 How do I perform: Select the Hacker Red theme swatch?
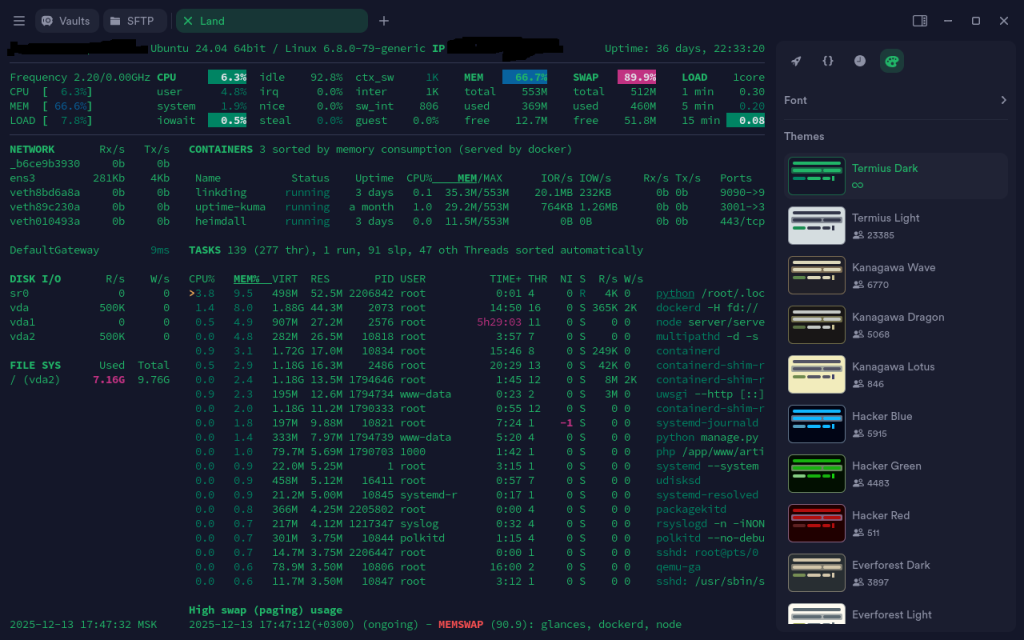tap(817, 523)
